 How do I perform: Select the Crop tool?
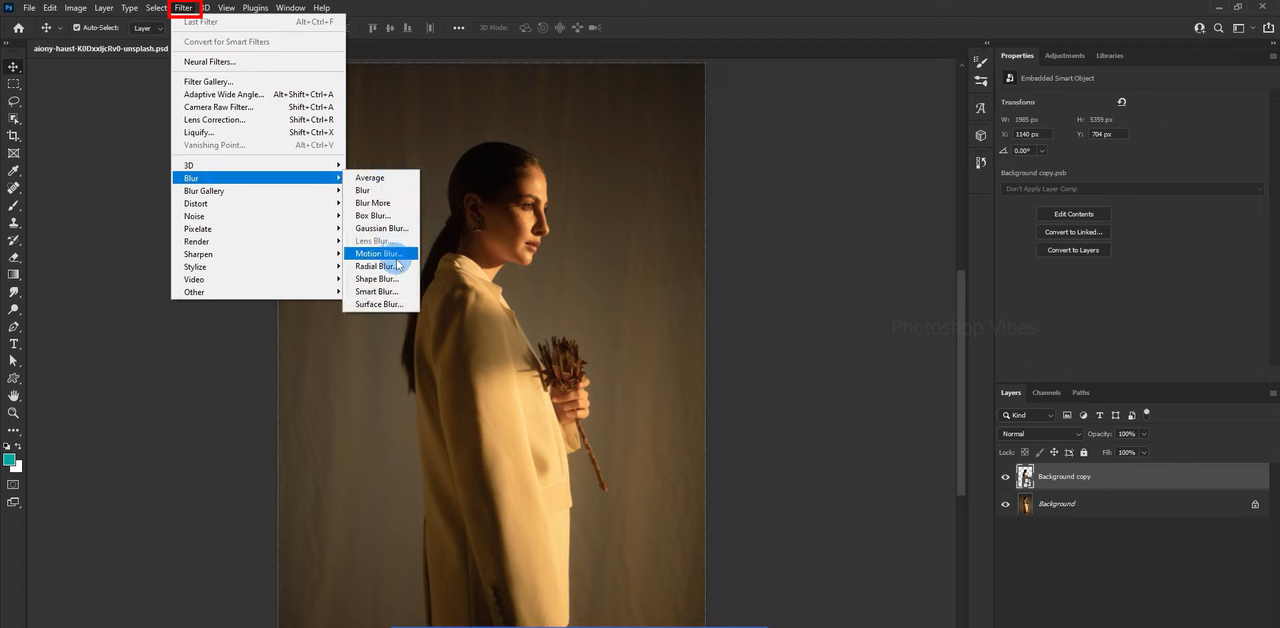point(13,136)
